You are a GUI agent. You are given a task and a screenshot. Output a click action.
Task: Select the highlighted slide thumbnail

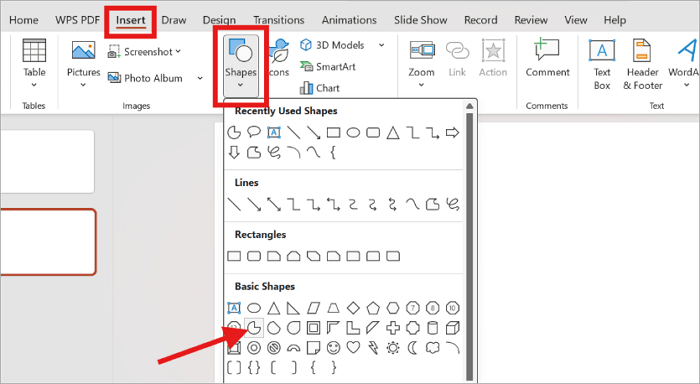point(48,242)
